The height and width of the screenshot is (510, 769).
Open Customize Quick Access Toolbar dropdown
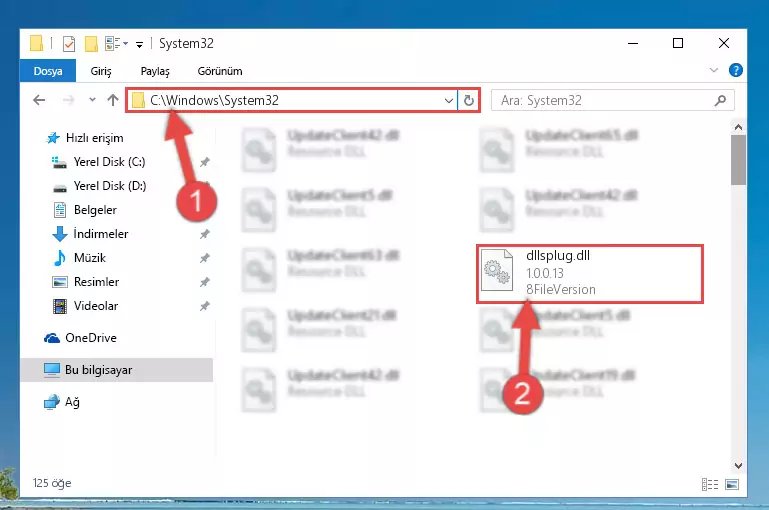(139, 45)
